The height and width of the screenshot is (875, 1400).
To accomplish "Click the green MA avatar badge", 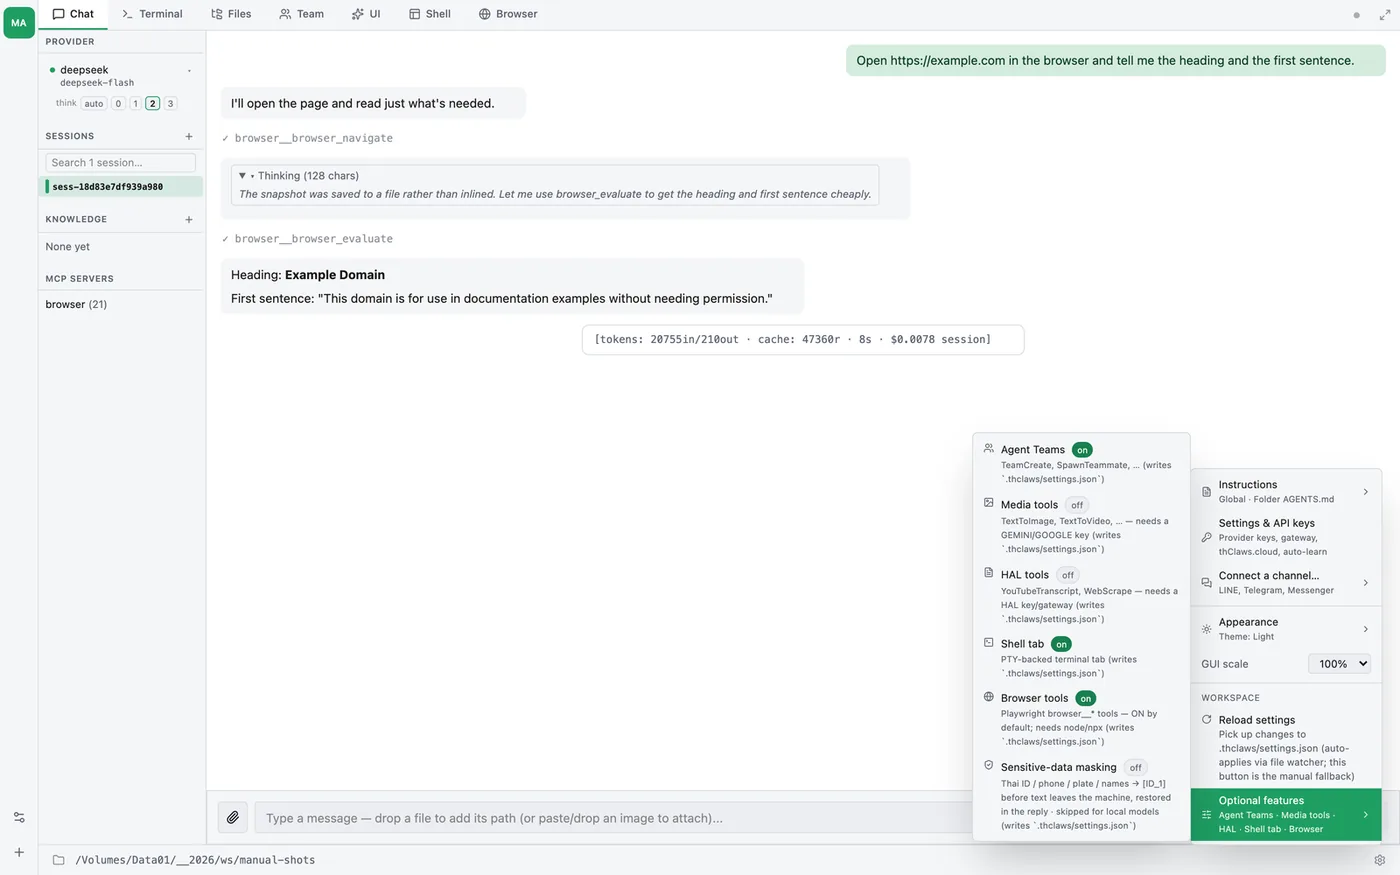I will point(19,22).
